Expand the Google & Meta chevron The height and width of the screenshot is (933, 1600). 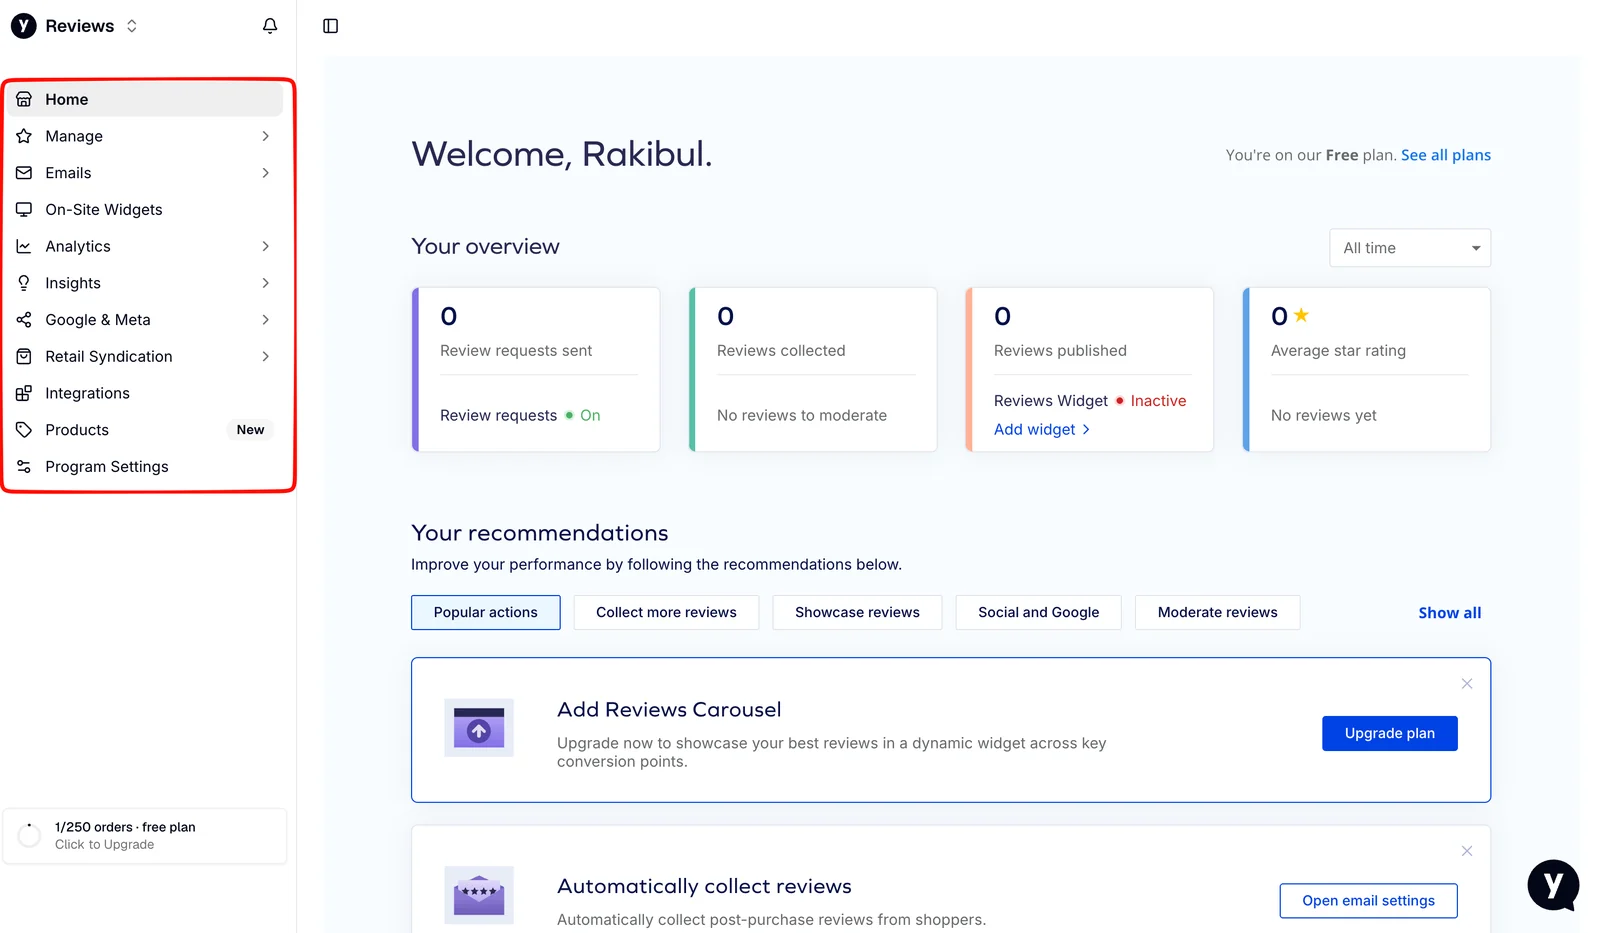(x=266, y=320)
